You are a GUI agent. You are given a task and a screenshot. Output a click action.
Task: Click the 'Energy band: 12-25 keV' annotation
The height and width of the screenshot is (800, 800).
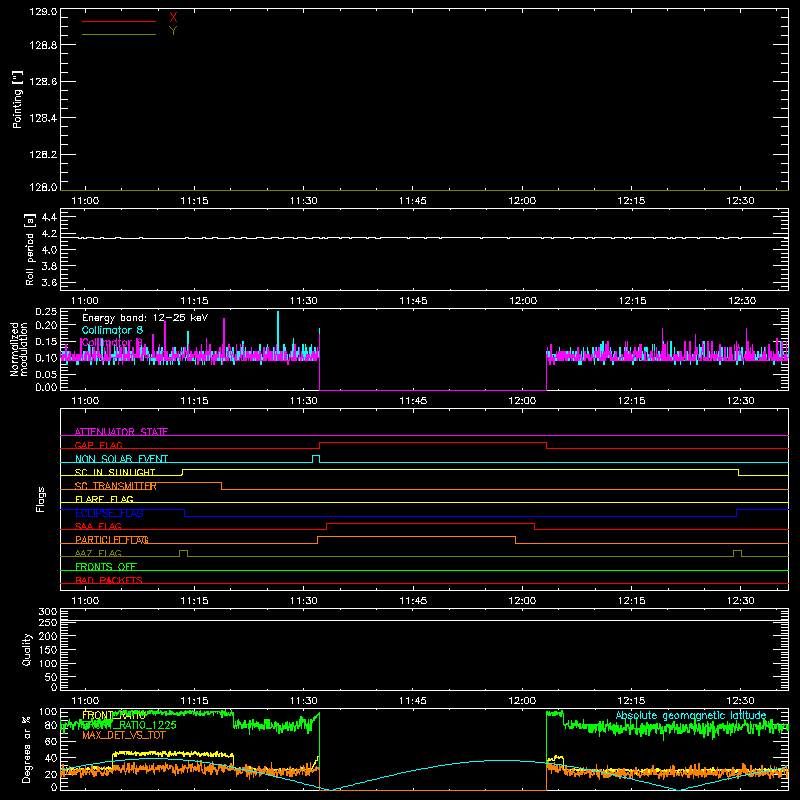[145, 318]
